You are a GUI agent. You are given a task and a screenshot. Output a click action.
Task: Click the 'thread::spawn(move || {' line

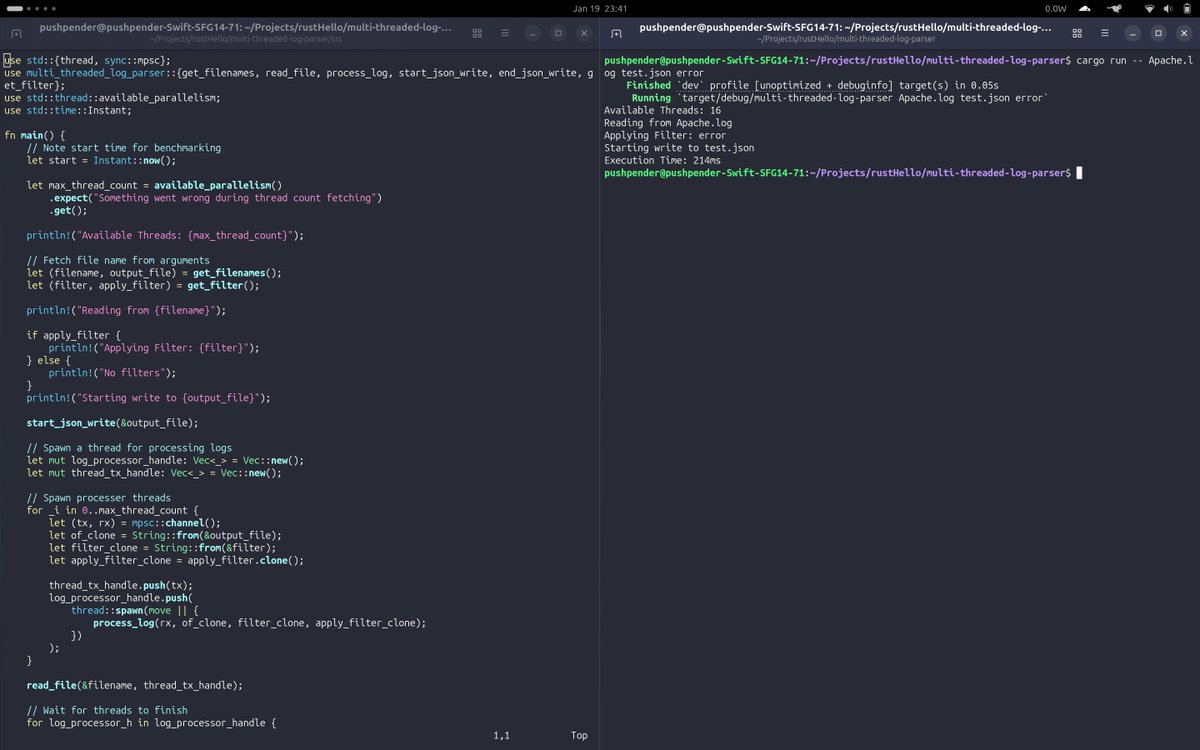click(135, 610)
